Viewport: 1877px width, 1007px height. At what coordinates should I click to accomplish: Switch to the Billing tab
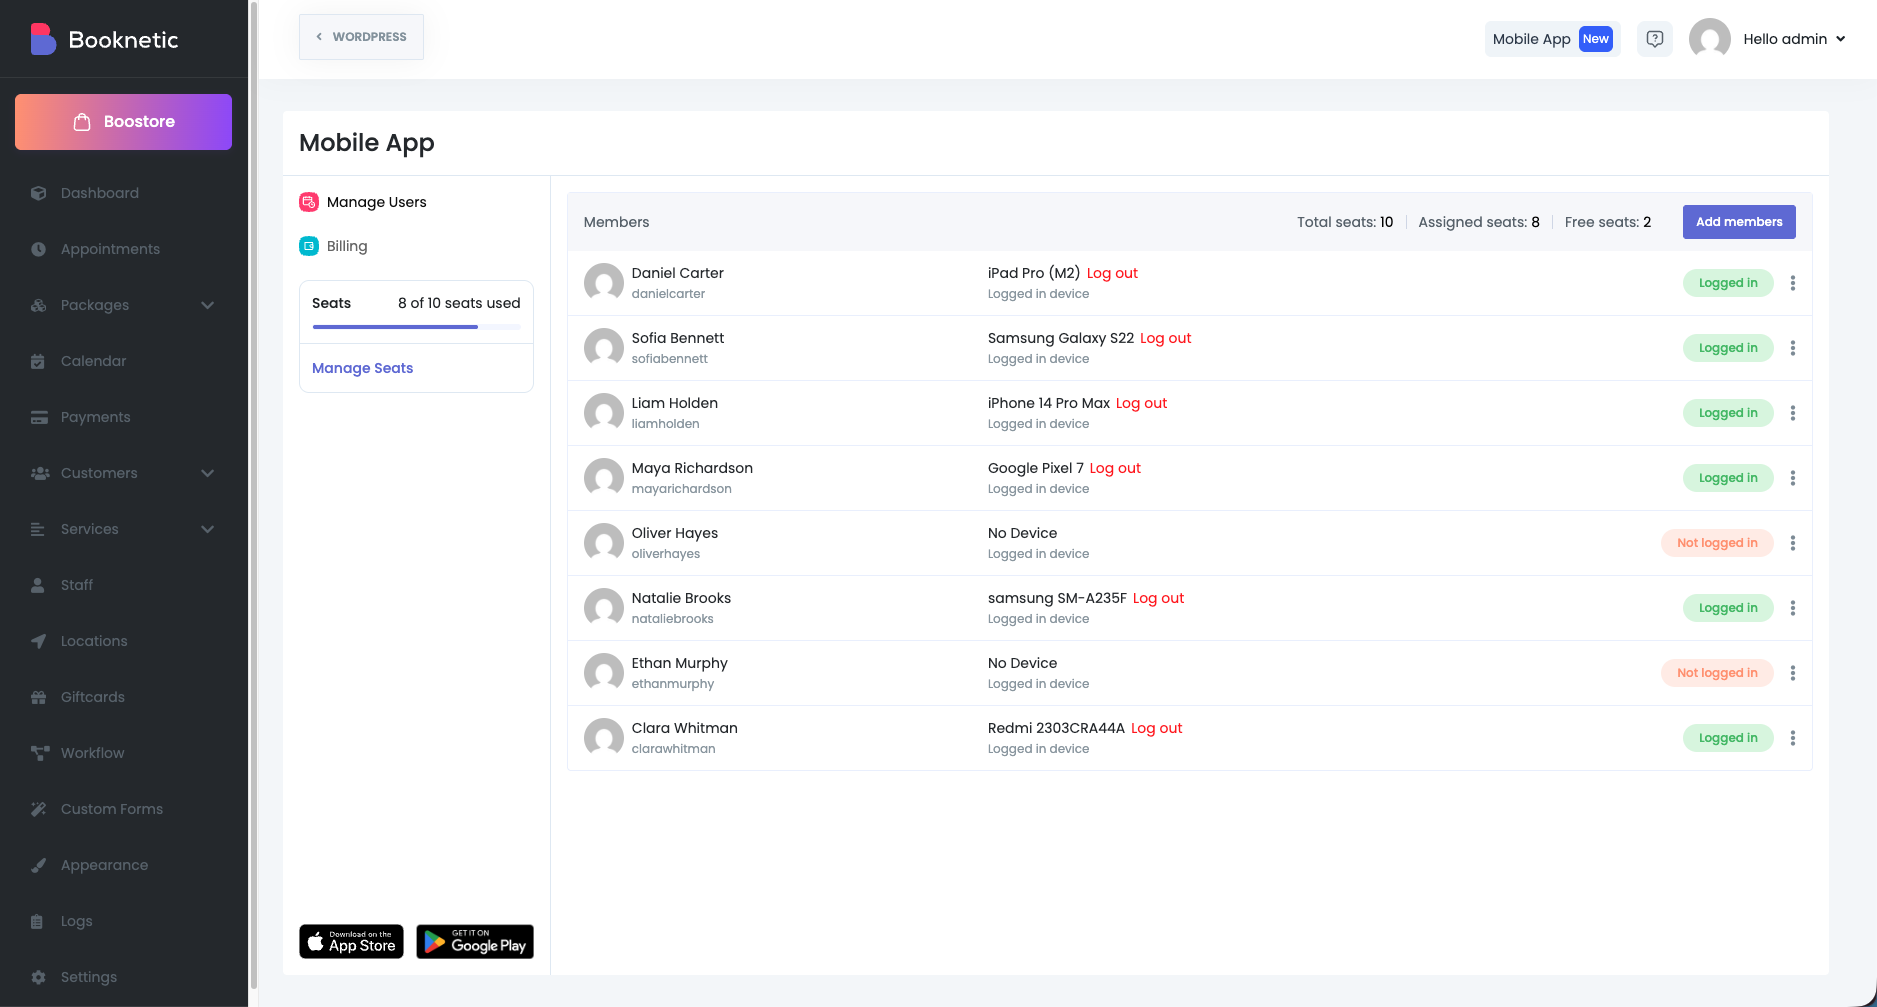(x=346, y=246)
